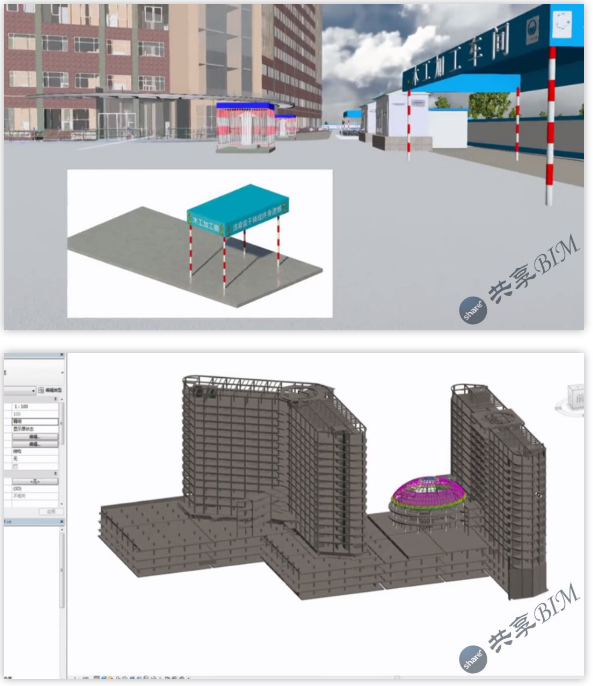Select the greyed 100 scale value field

pos(35,414)
